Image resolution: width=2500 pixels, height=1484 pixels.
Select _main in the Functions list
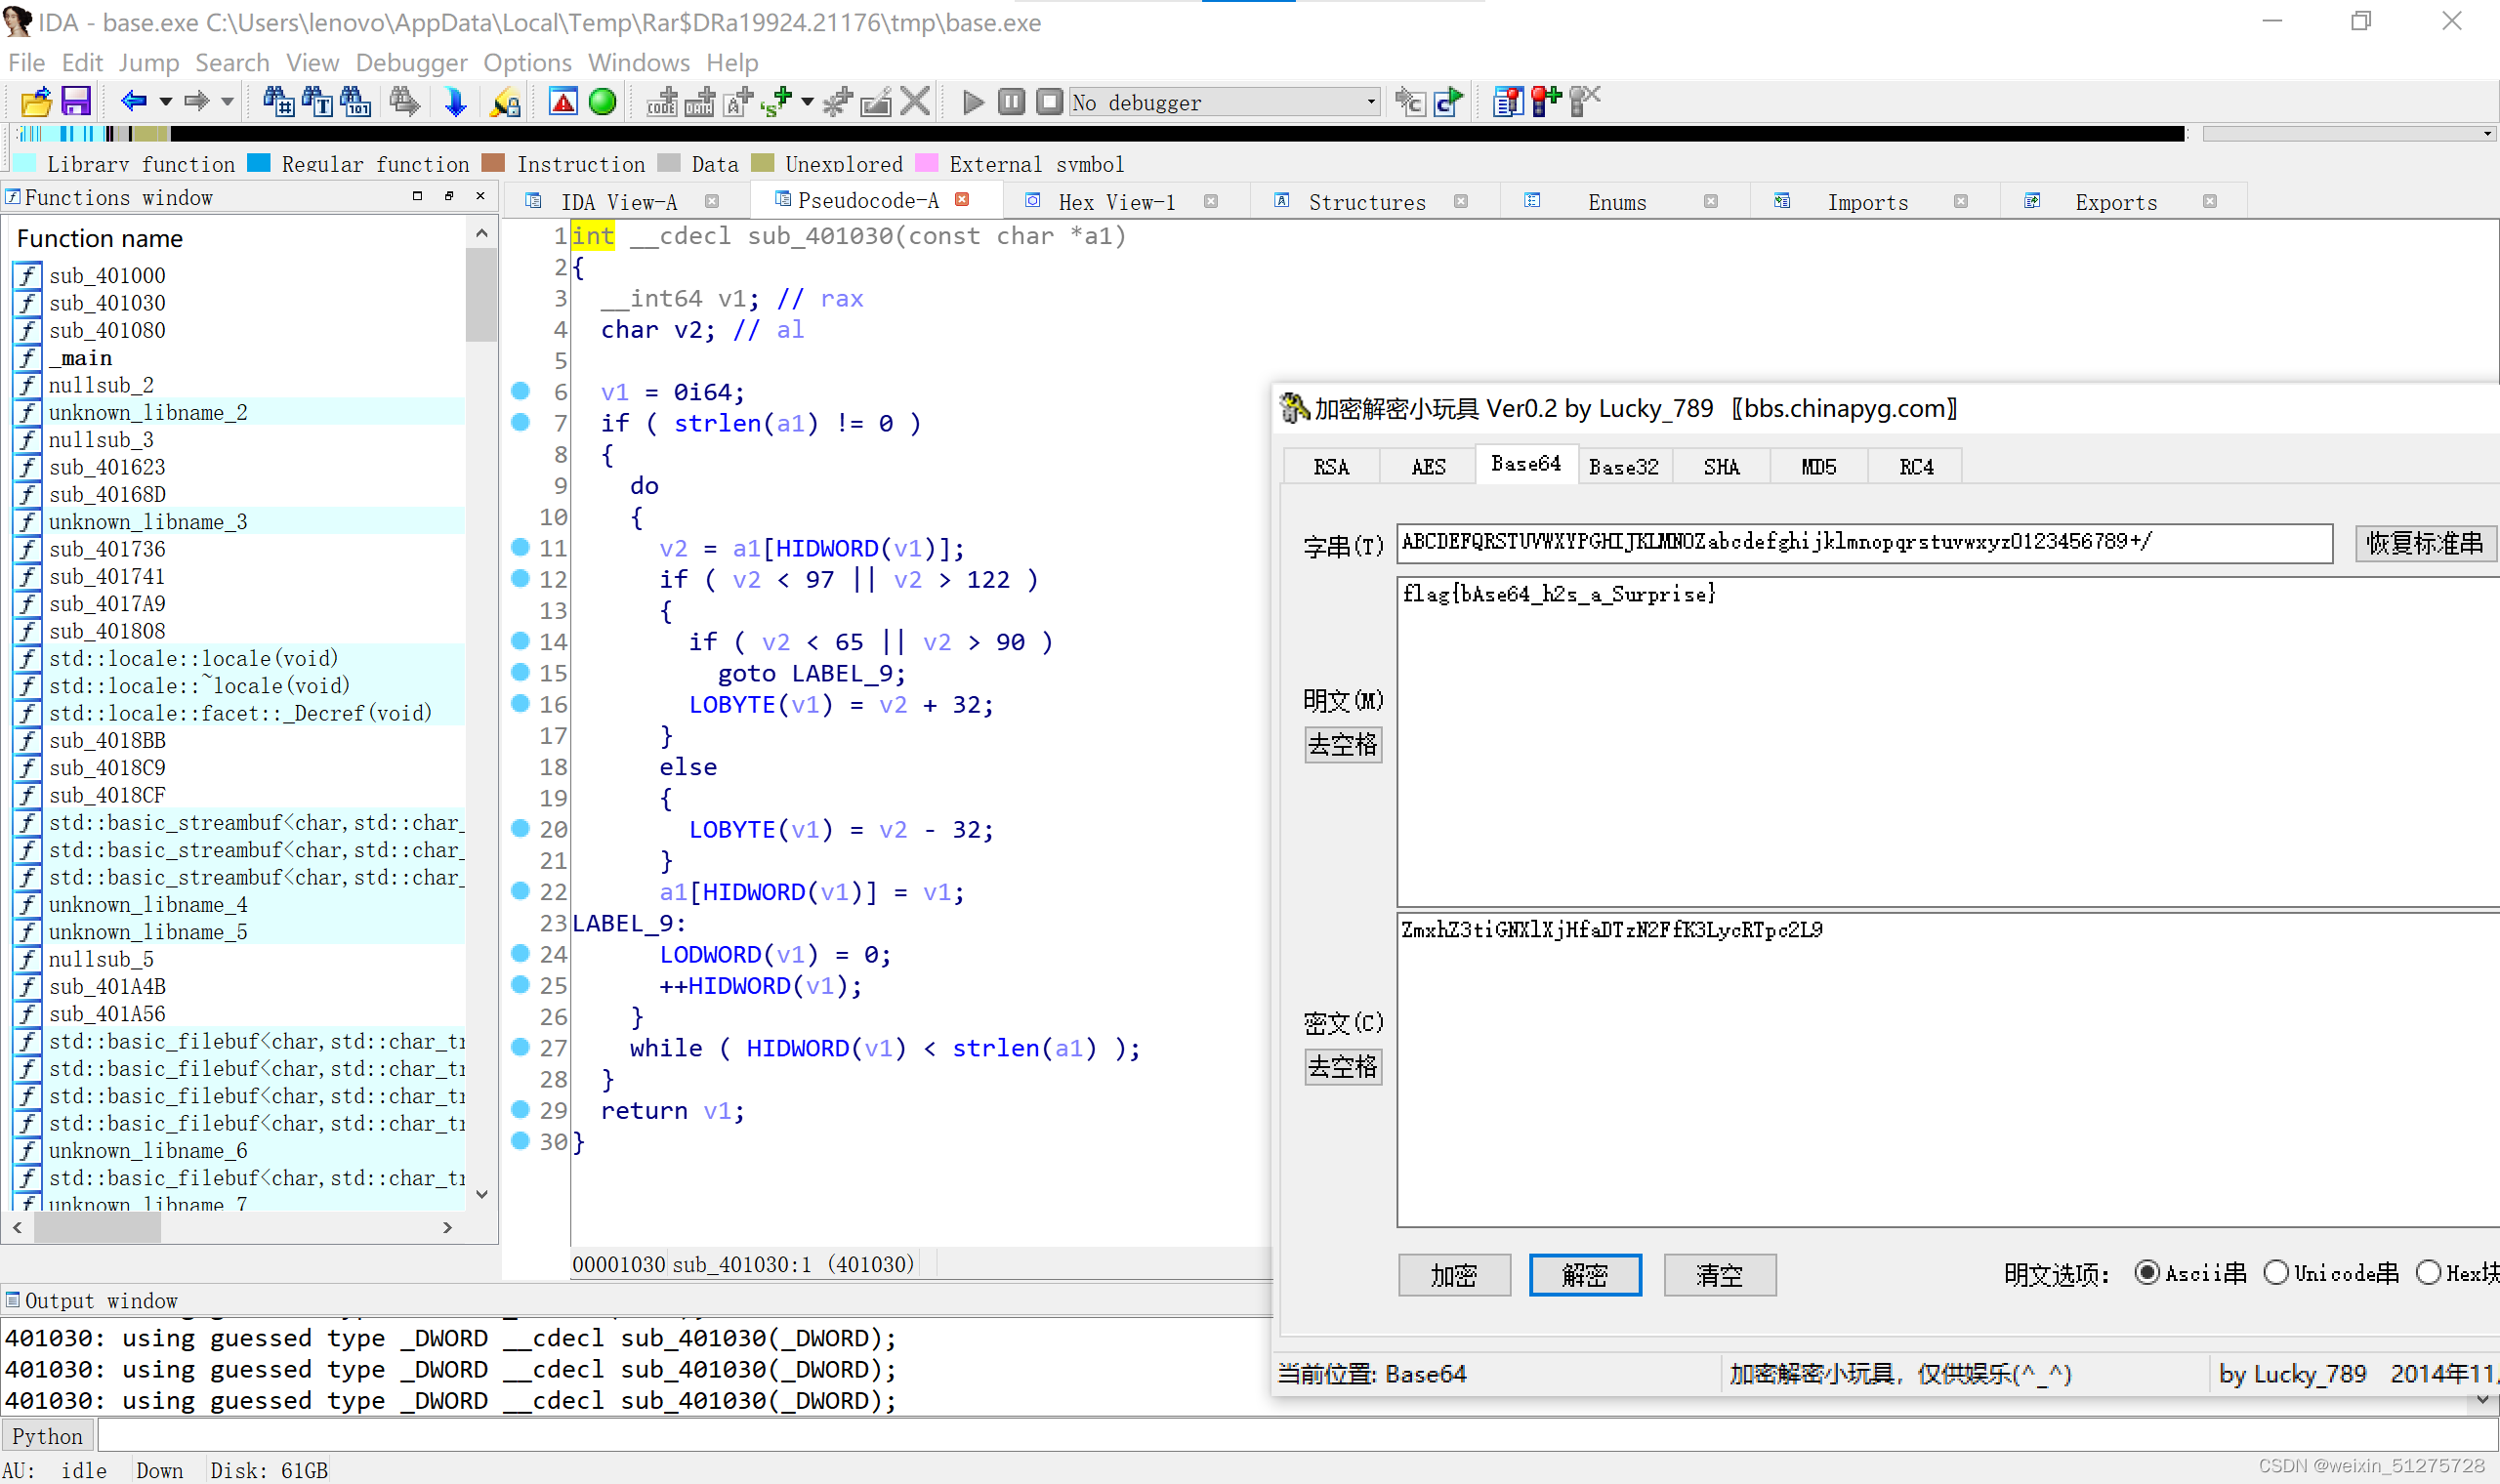[x=81, y=358]
